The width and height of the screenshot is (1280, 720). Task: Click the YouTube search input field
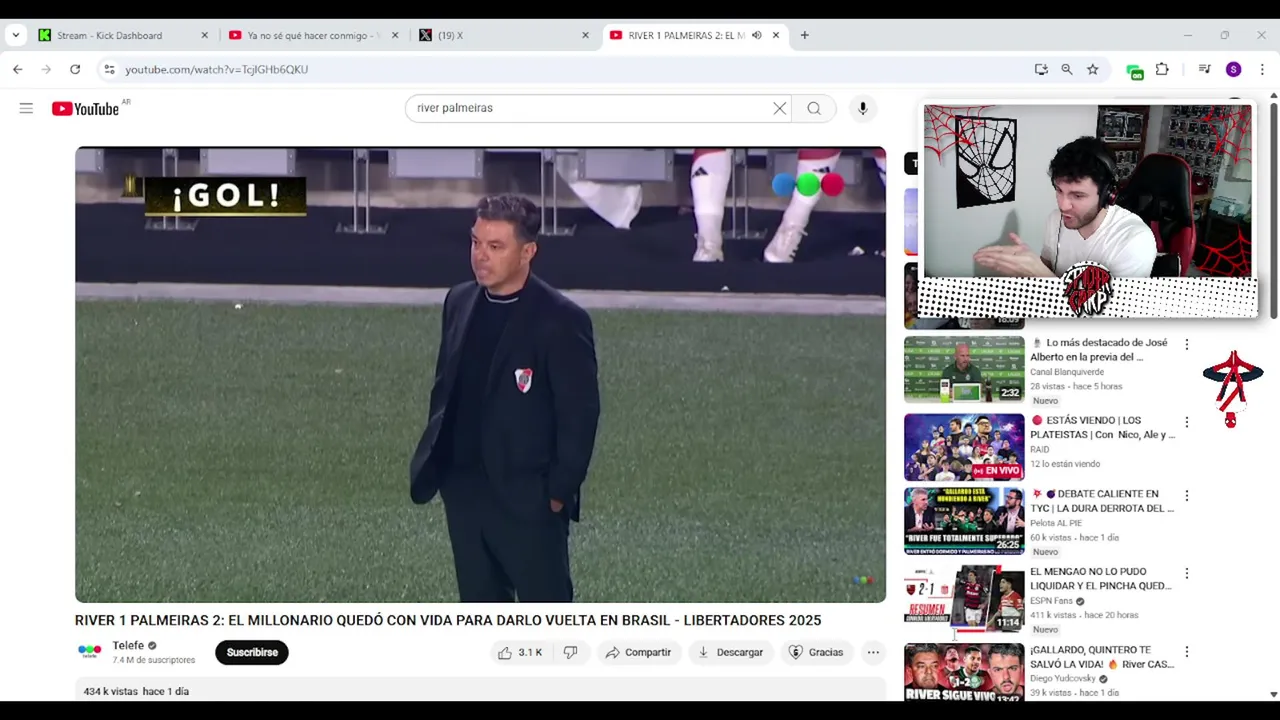(x=590, y=108)
